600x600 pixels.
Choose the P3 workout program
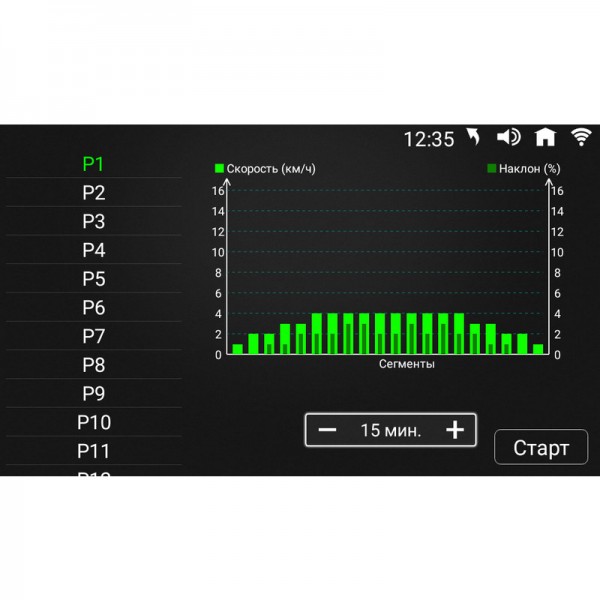[x=94, y=221]
